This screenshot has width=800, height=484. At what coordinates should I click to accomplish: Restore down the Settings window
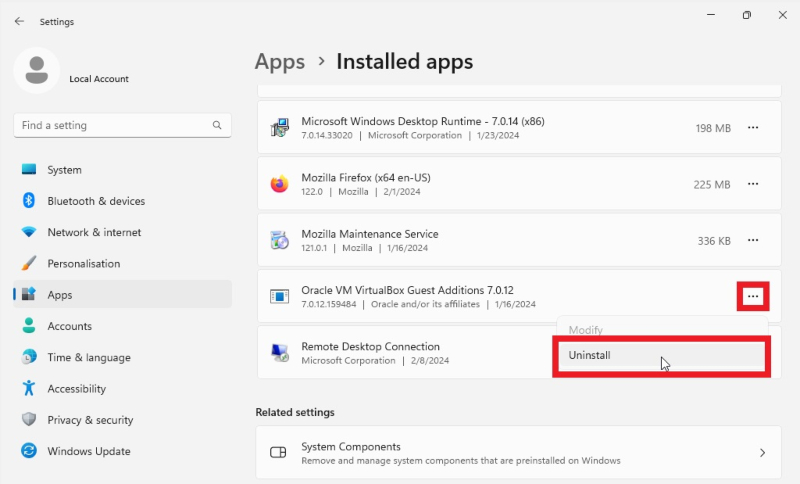tap(746, 15)
